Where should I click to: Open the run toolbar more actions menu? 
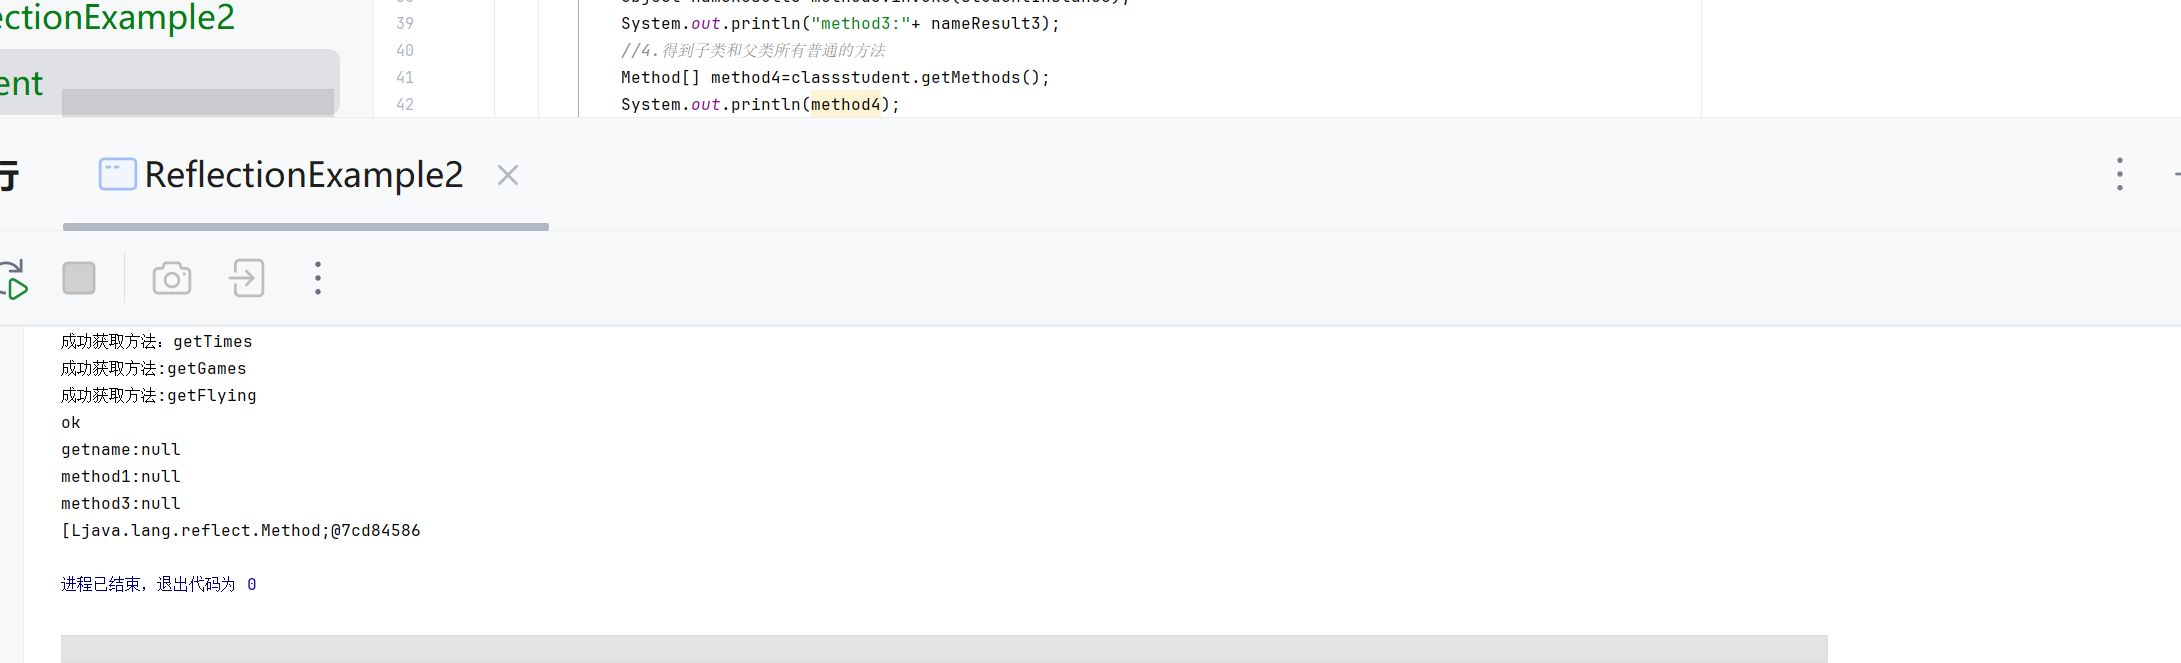tap(318, 278)
